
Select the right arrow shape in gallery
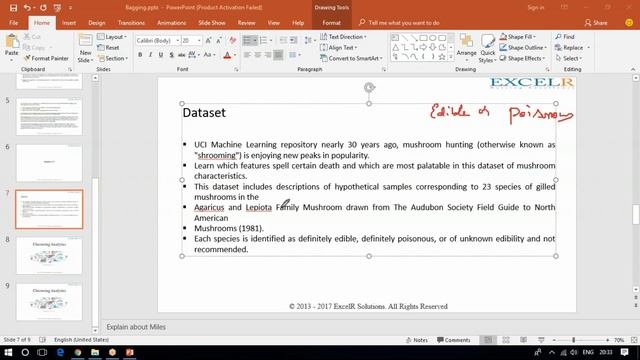click(423, 48)
